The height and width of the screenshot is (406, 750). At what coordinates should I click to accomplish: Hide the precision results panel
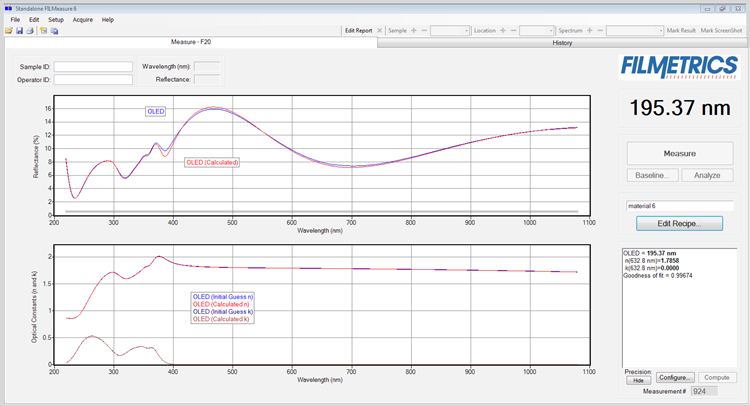(639, 381)
